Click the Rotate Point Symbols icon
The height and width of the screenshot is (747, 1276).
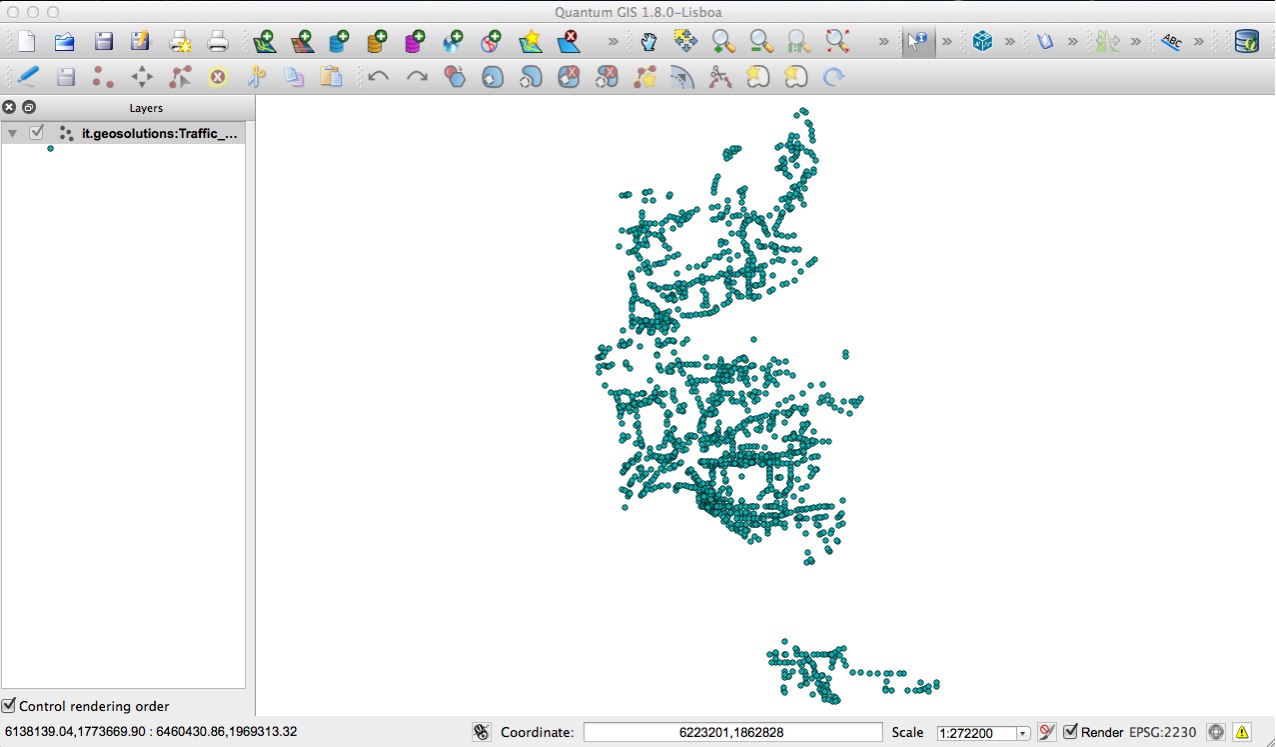[x=833, y=76]
